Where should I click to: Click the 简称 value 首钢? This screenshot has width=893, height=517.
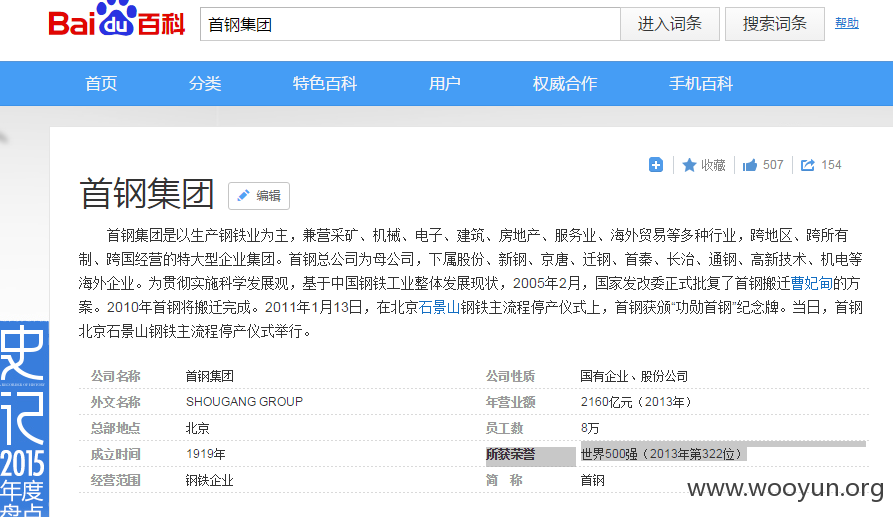[x=592, y=481]
